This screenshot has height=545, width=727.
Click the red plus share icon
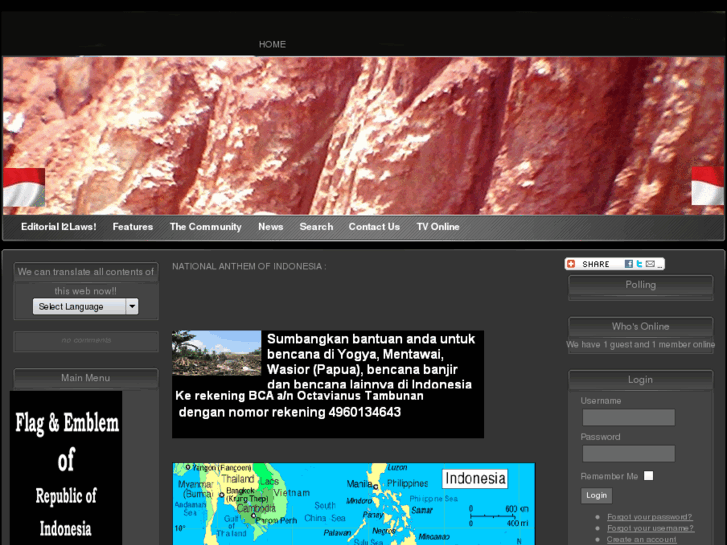571,264
